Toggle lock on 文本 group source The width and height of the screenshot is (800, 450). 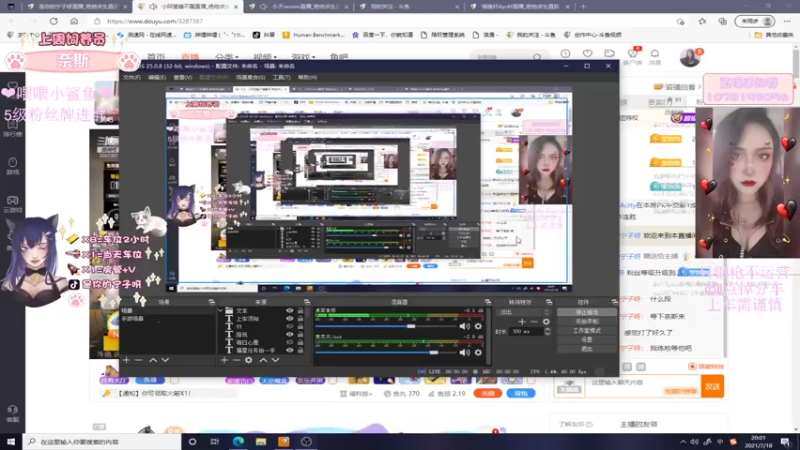(301, 311)
